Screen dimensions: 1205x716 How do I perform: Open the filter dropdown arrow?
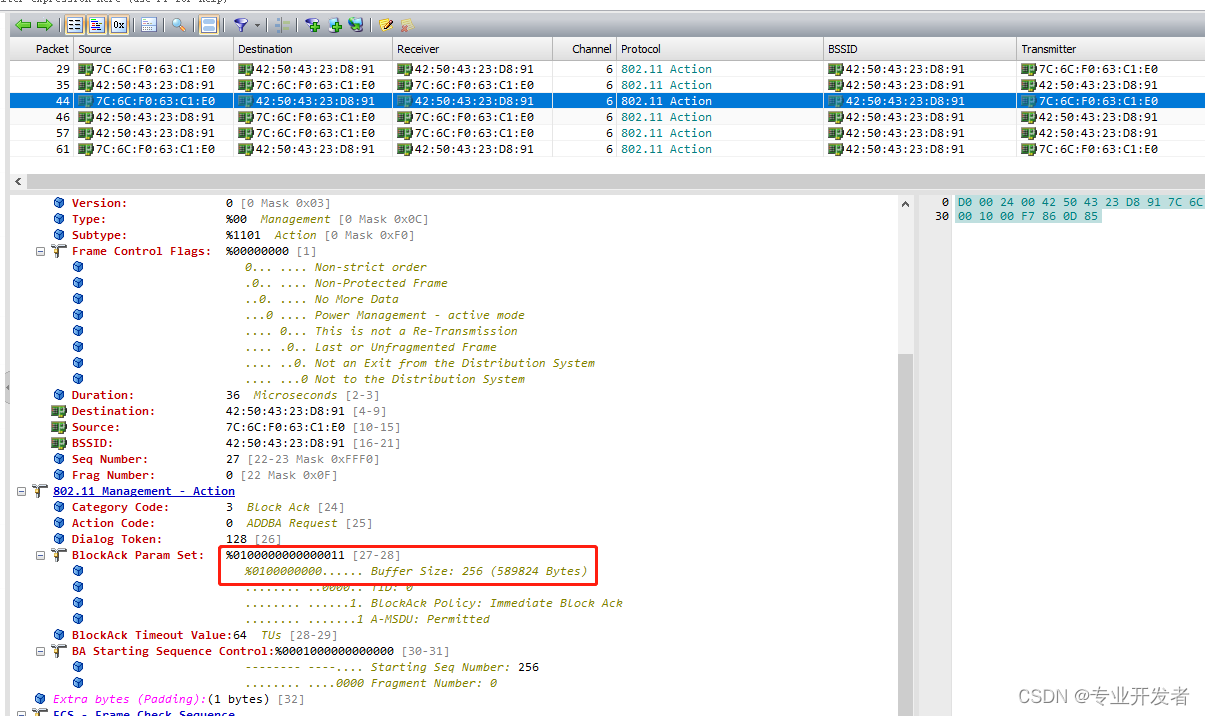tap(257, 25)
